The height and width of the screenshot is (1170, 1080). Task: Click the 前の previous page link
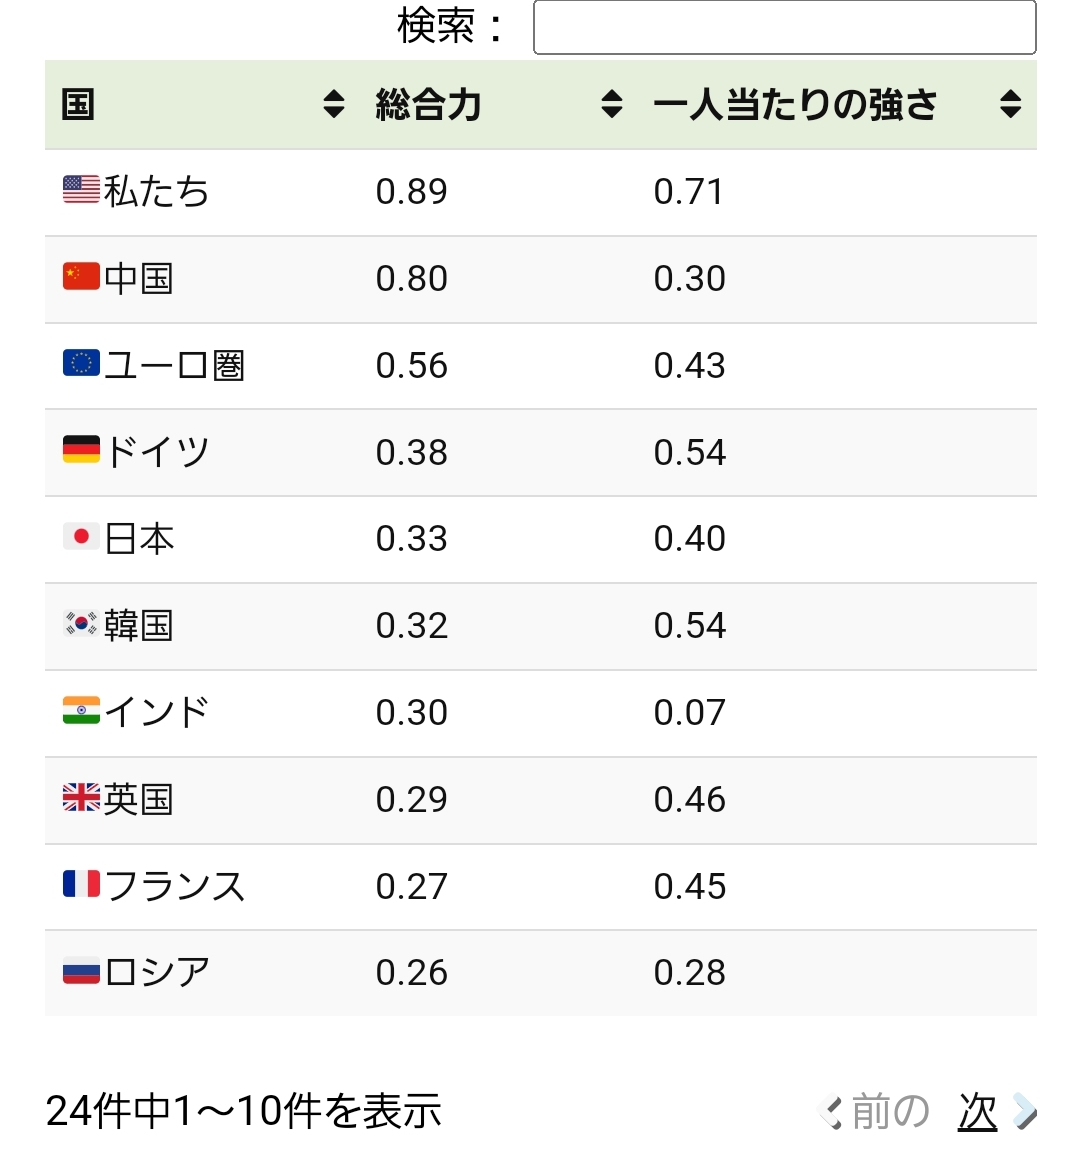click(x=890, y=1111)
